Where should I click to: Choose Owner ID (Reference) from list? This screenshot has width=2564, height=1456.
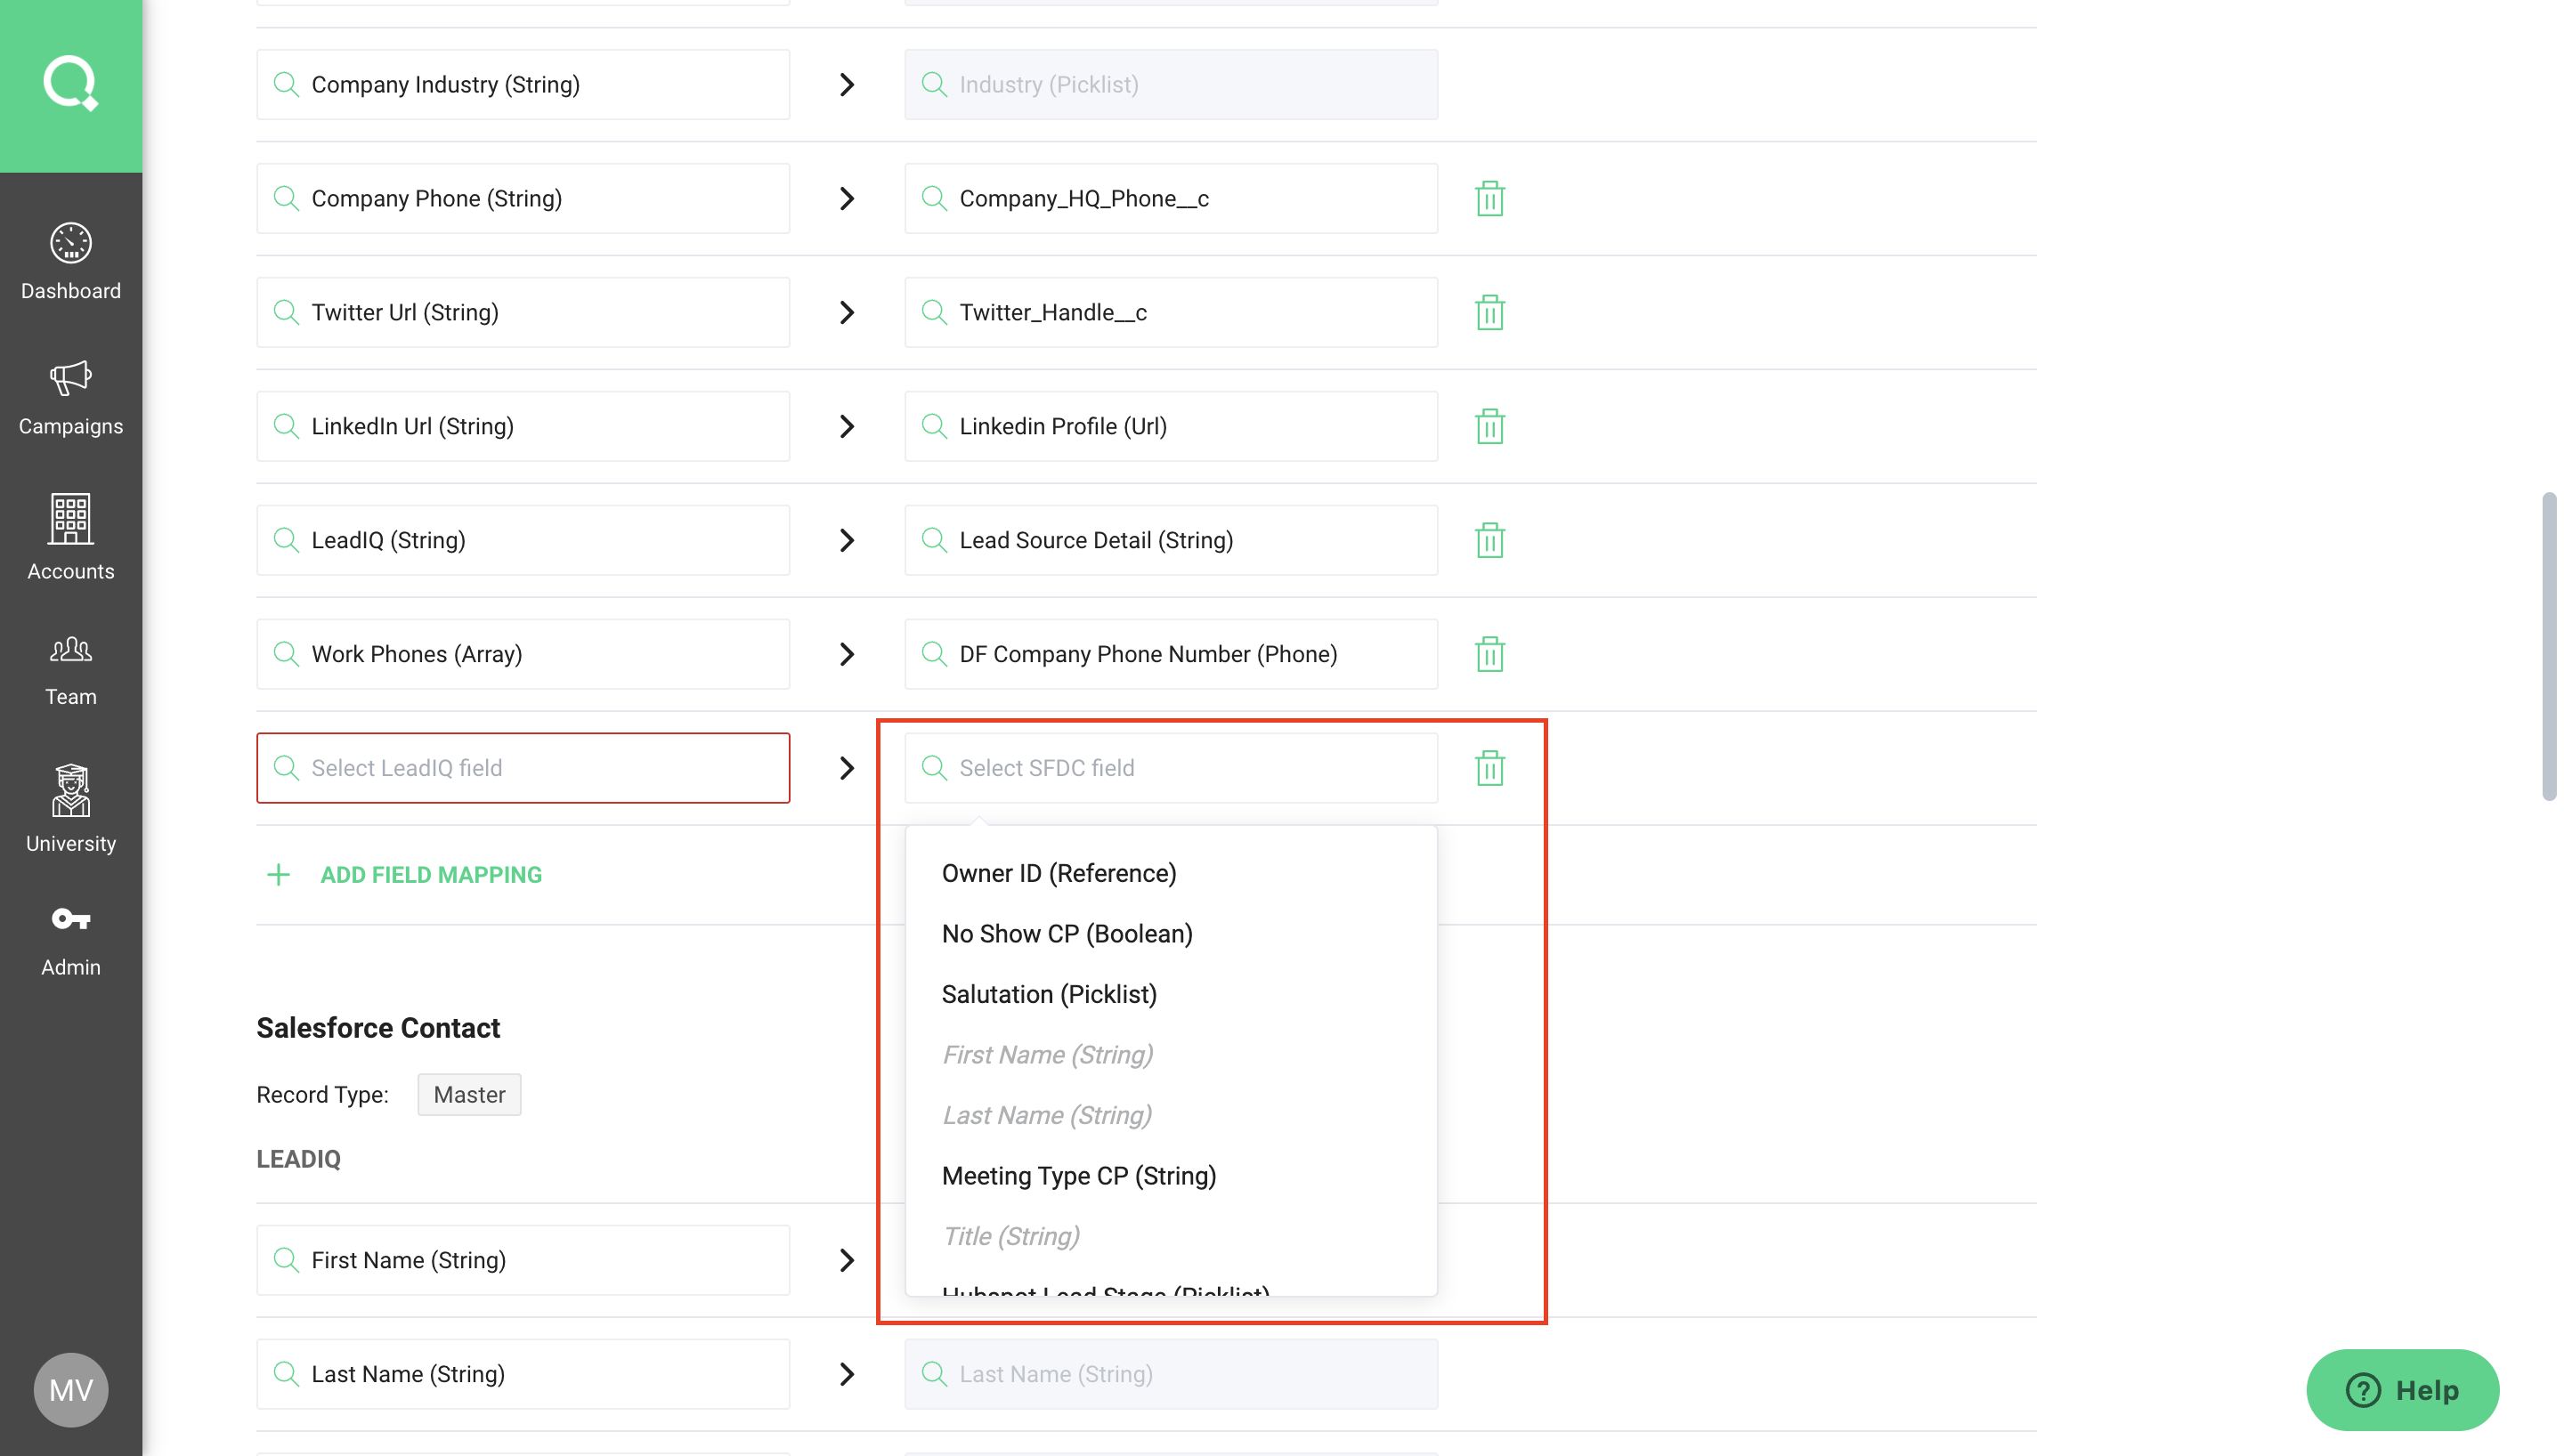pyautogui.click(x=1058, y=873)
